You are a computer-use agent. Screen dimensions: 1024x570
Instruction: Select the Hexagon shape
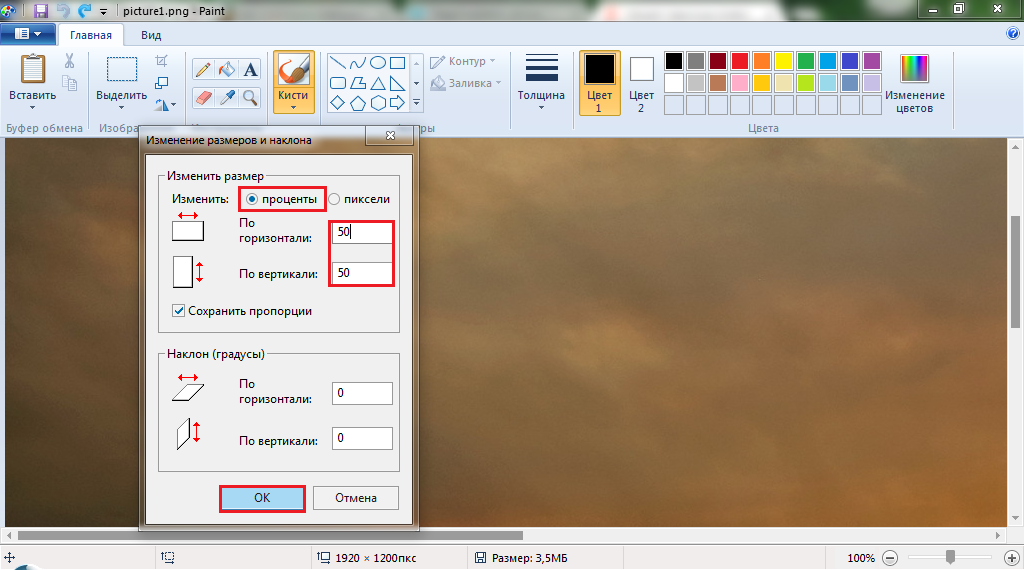pos(377,103)
